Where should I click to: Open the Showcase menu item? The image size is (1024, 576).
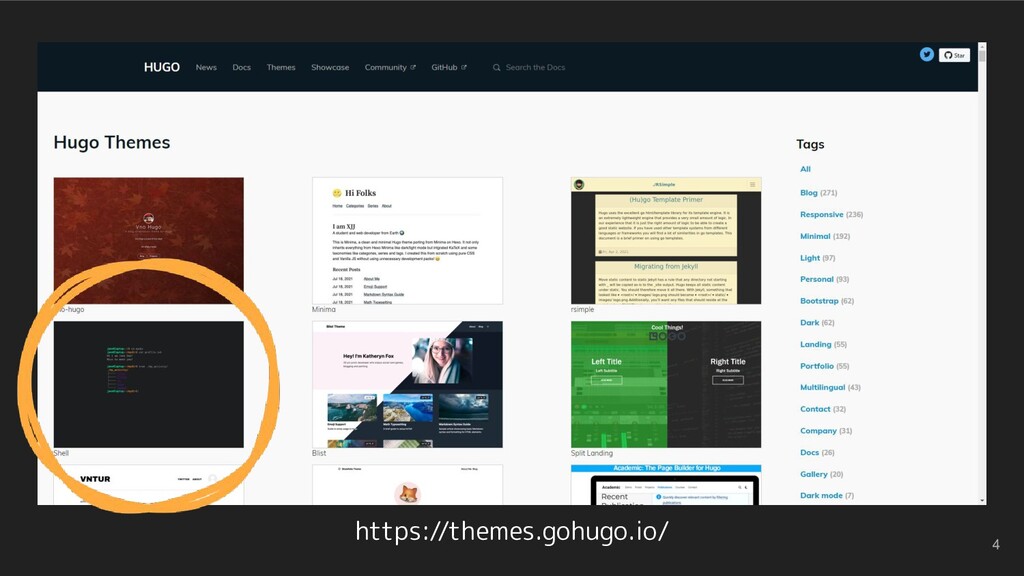tap(330, 67)
